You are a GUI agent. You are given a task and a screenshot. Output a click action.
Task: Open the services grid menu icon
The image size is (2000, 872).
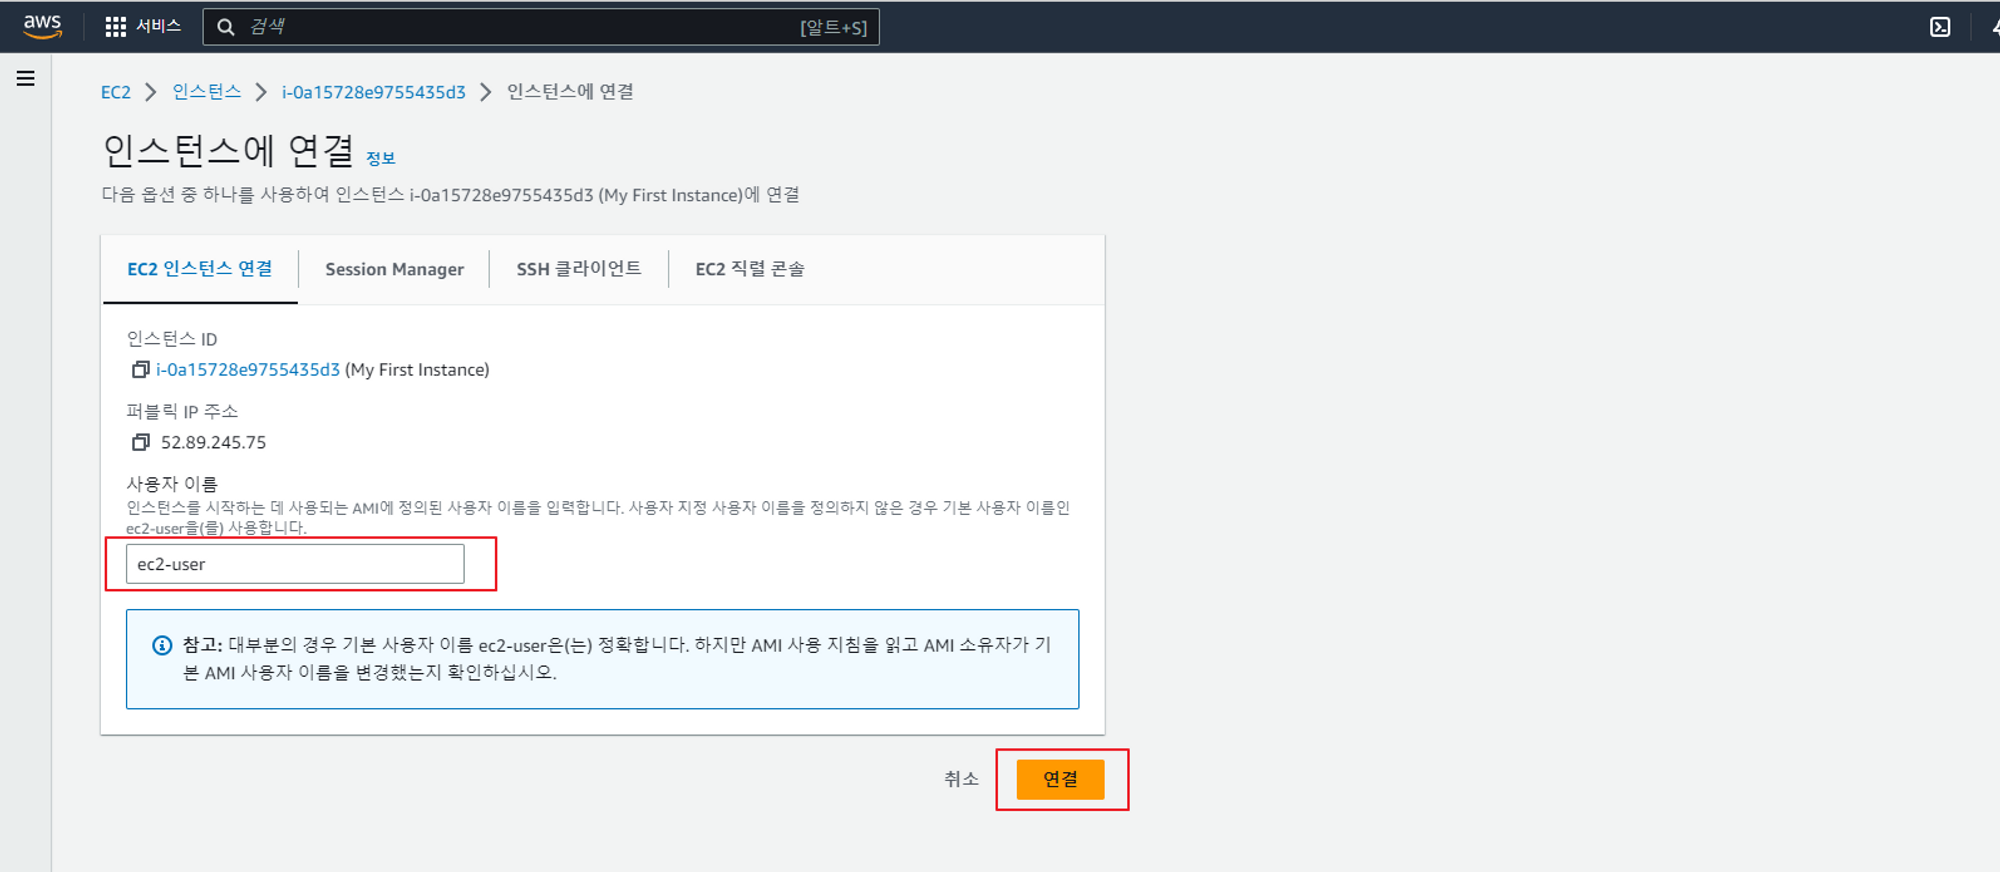pyautogui.click(x=116, y=27)
